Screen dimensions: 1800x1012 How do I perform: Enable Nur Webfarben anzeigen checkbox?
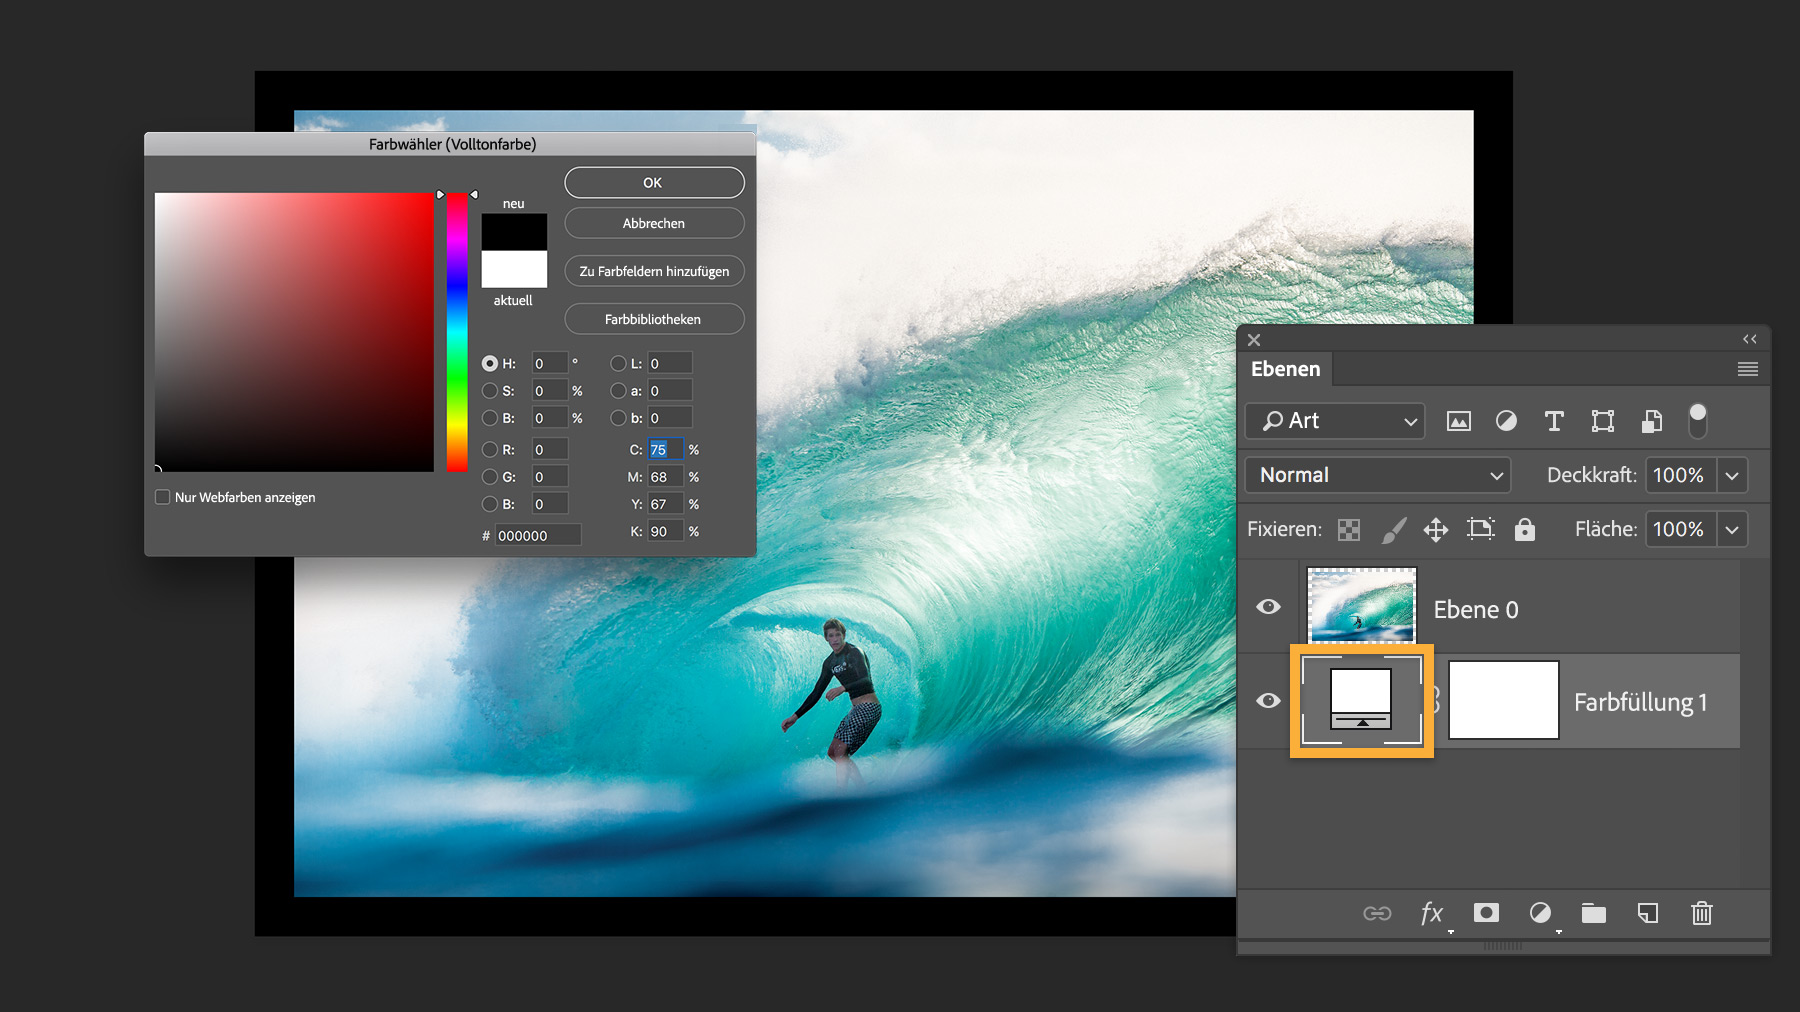pos(162,497)
